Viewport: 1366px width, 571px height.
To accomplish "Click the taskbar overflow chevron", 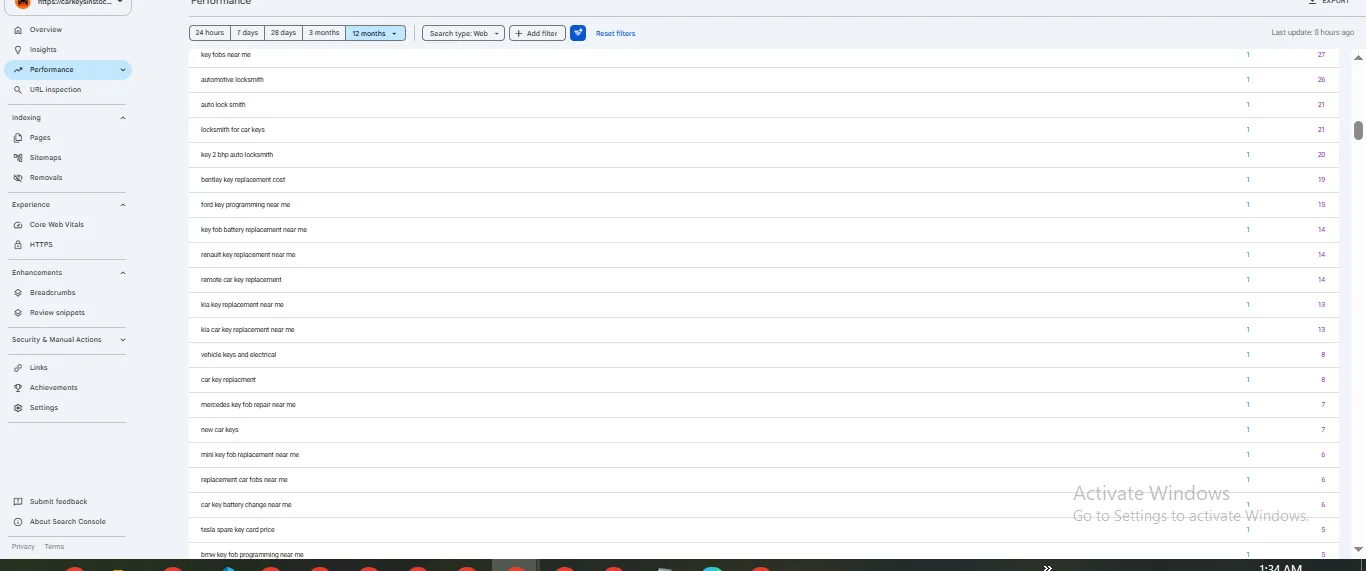I will point(1047,567).
